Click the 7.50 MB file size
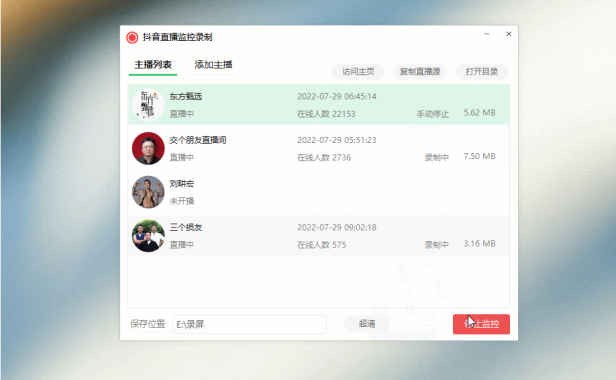Viewport: 616px width, 380px height. click(479, 156)
